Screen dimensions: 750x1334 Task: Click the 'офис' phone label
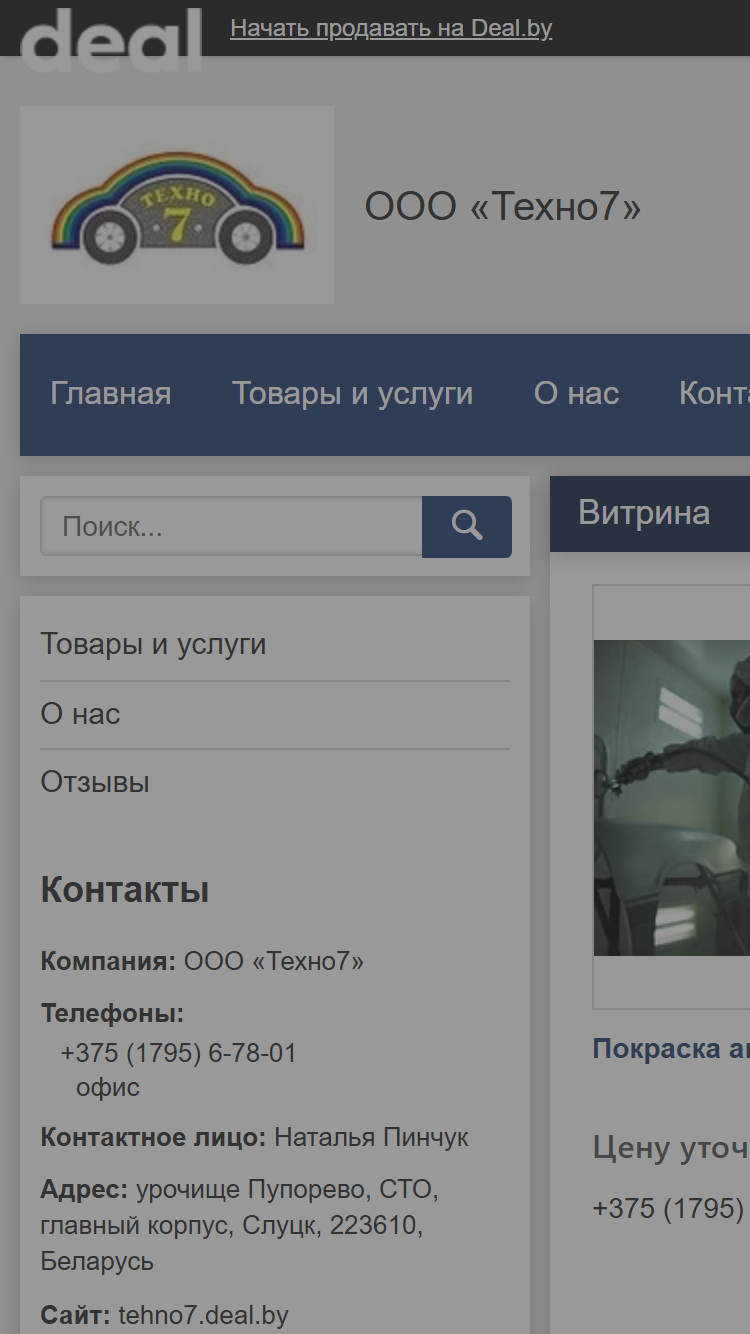108,1088
